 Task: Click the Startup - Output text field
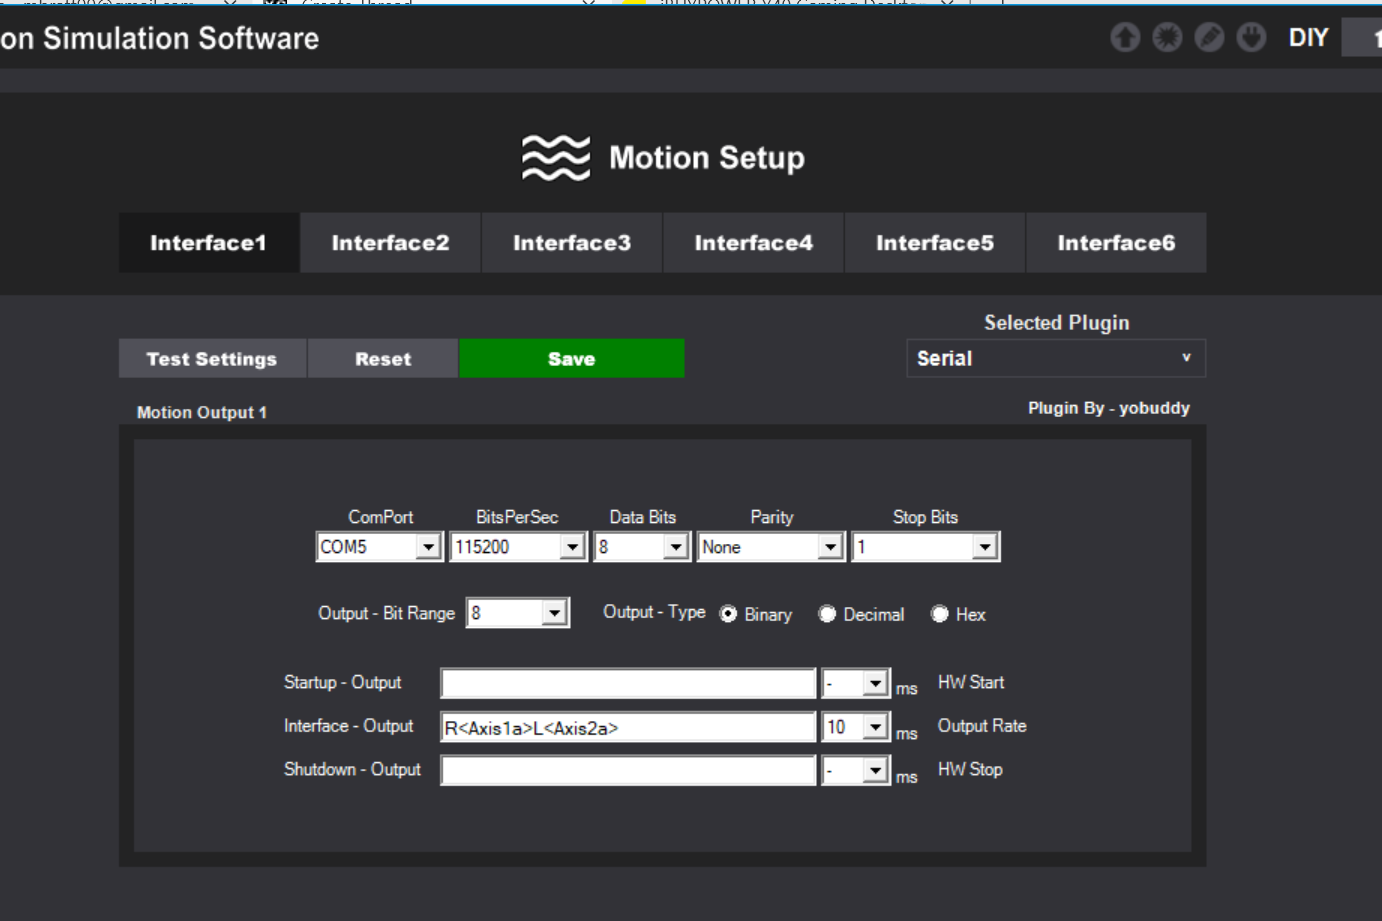pos(628,684)
